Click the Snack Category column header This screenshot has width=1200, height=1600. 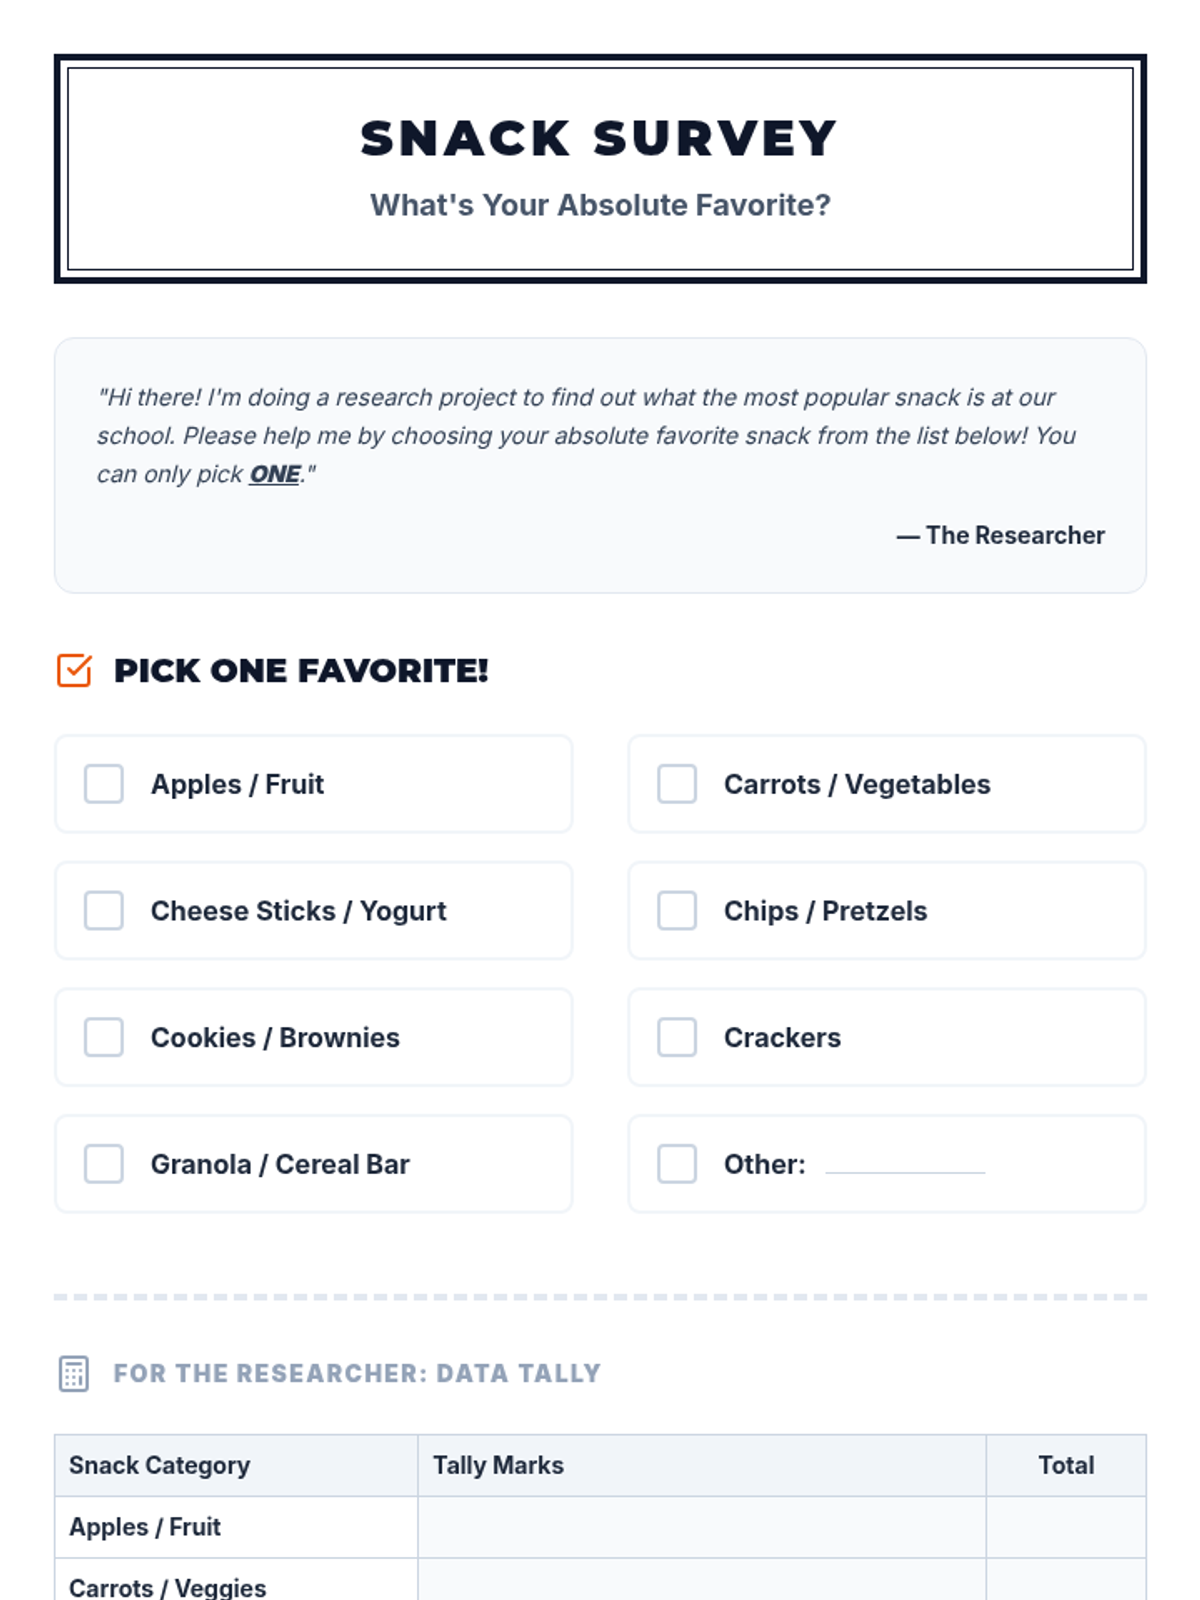(160, 1465)
